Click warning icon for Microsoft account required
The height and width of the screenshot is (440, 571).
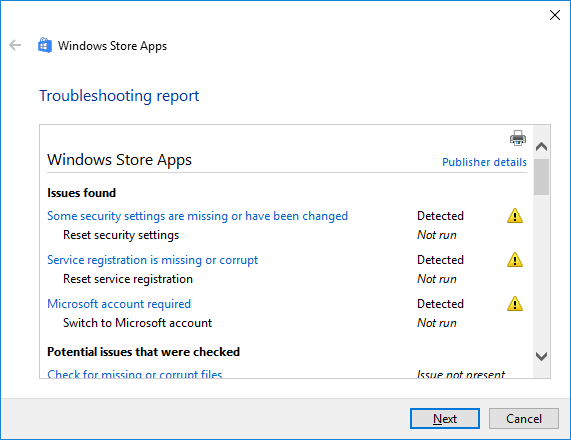[x=515, y=304]
